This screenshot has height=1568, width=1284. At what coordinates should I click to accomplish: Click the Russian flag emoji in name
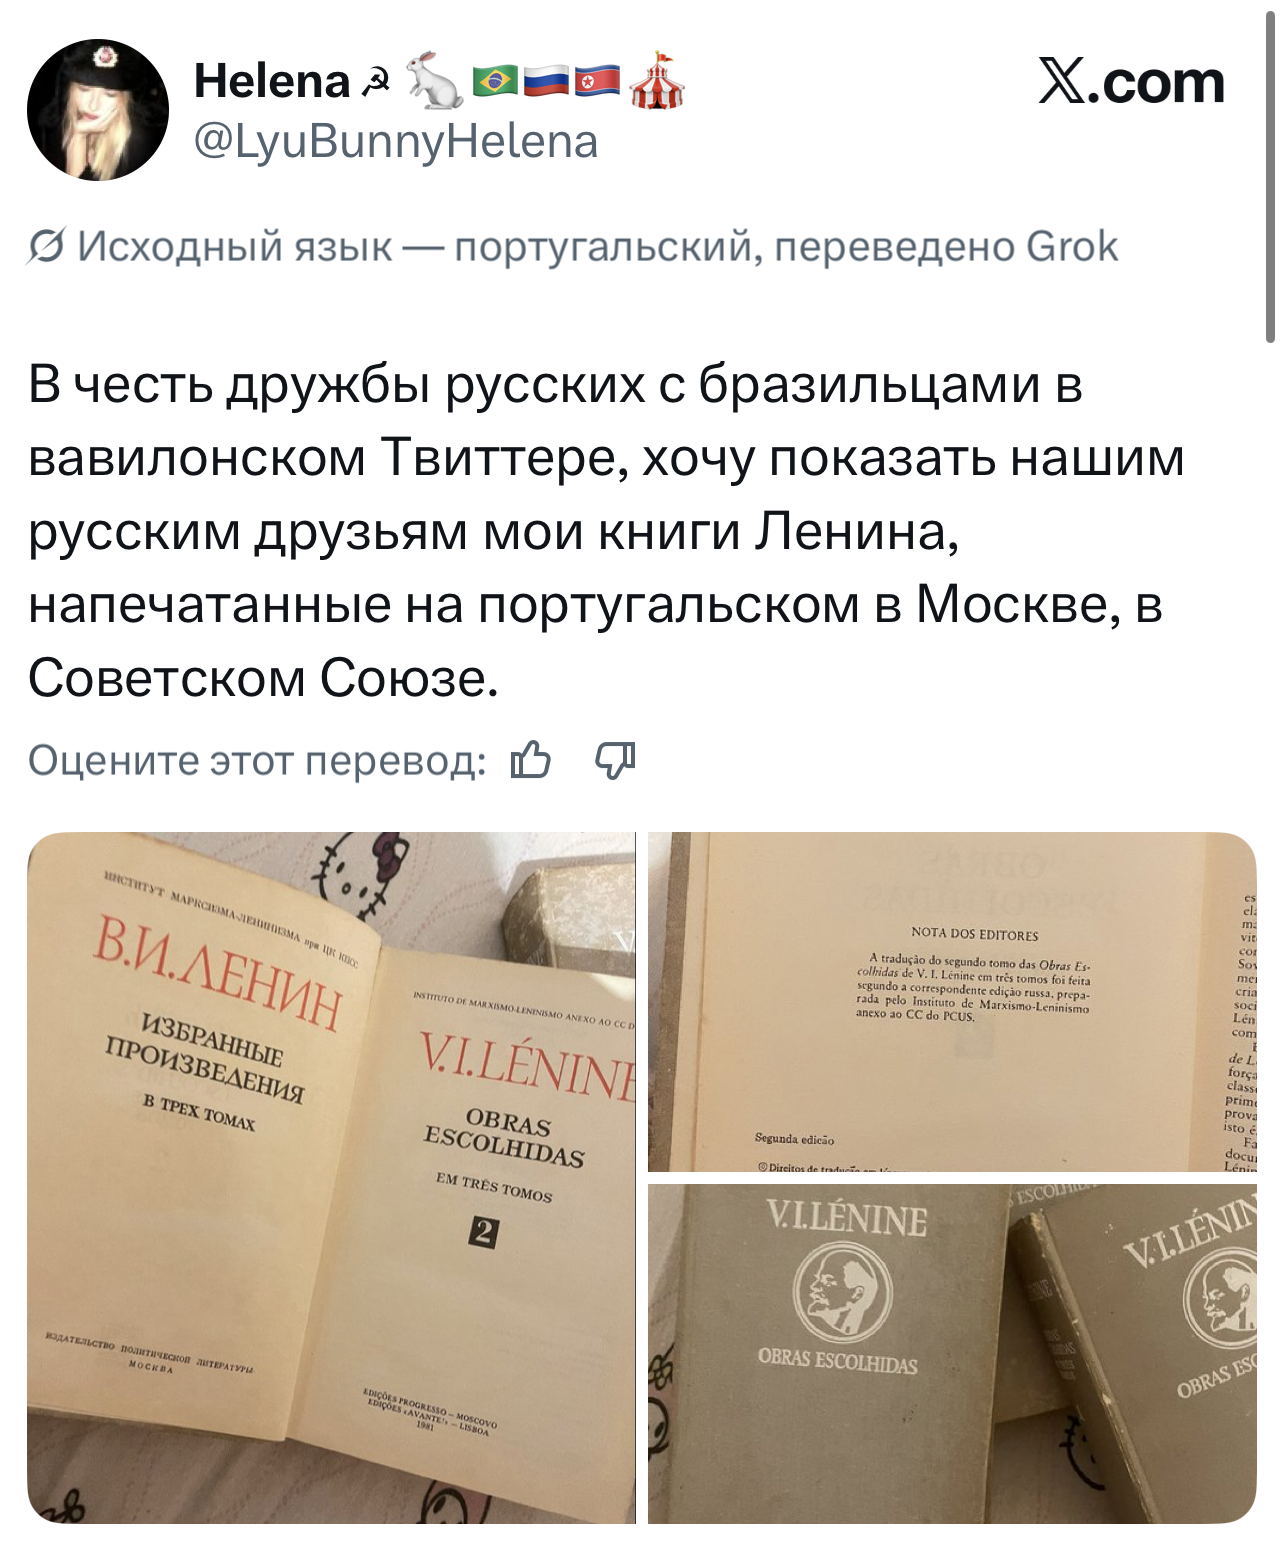pyautogui.click(x=546, y=81)
